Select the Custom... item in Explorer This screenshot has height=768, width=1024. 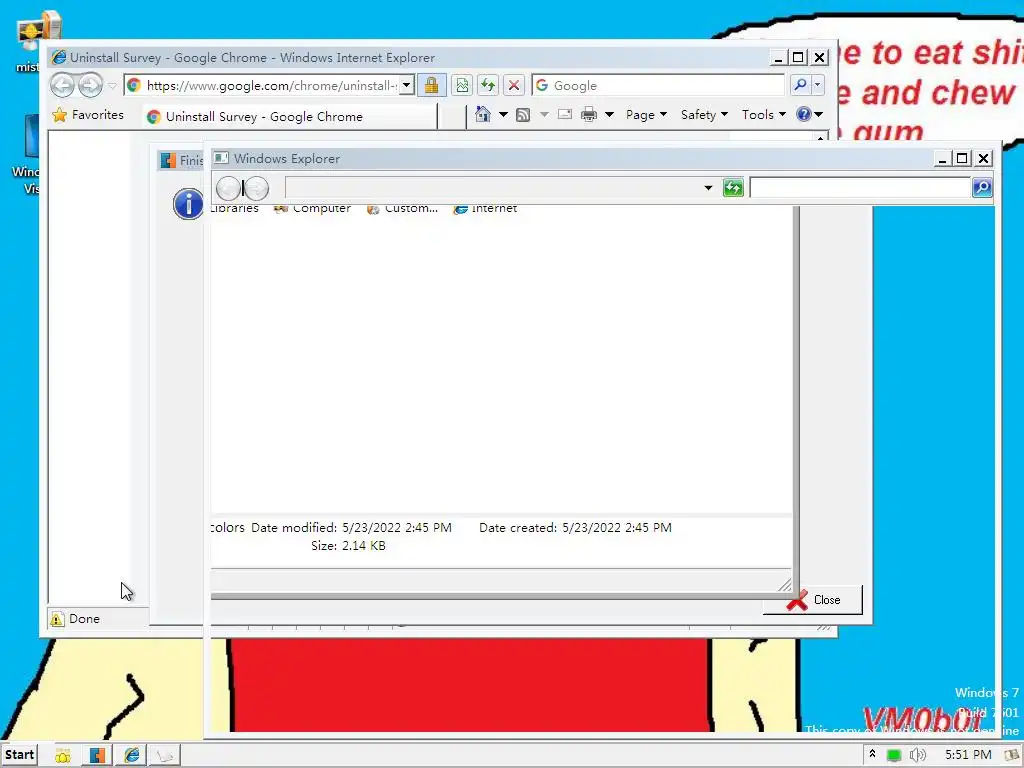point(402,208)
